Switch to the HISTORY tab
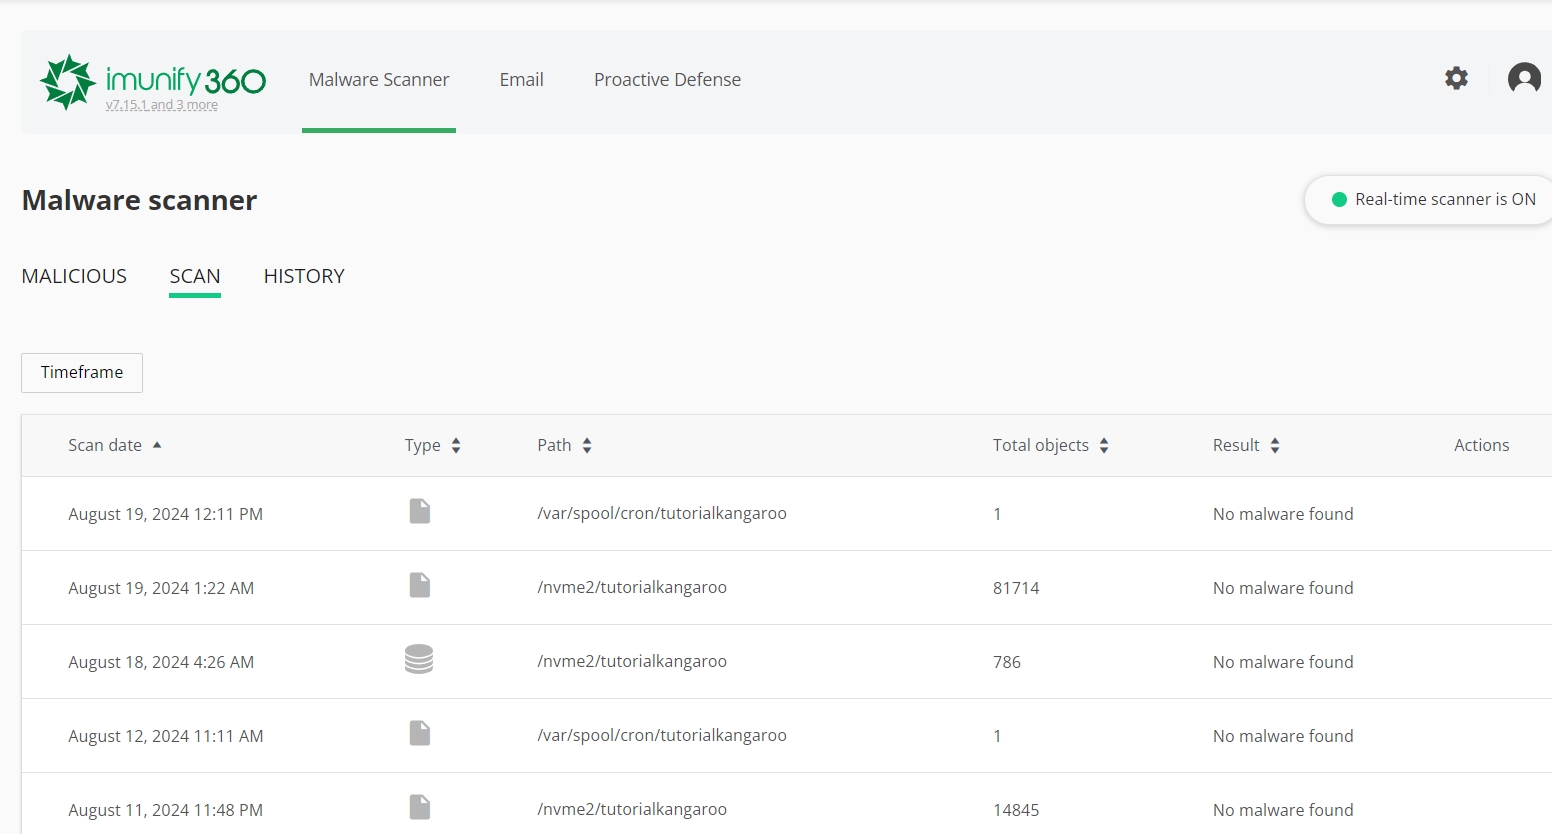The image size is (1552, 834). click(303, 276)
